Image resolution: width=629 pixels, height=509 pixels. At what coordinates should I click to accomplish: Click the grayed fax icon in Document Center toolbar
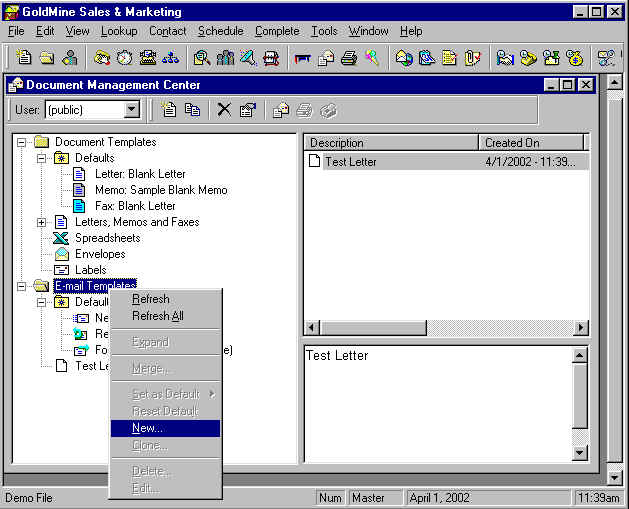click(328, 110)
